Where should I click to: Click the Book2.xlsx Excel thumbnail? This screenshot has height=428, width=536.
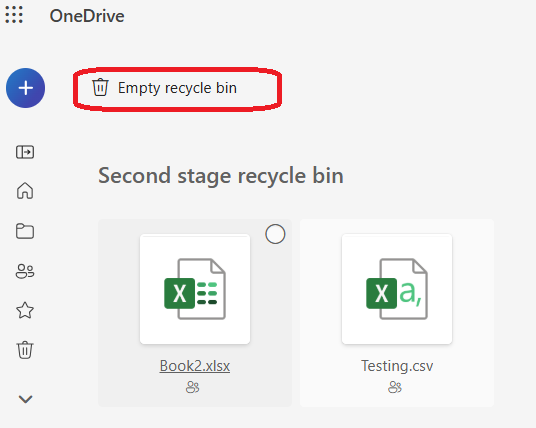[x=195, y=289]
